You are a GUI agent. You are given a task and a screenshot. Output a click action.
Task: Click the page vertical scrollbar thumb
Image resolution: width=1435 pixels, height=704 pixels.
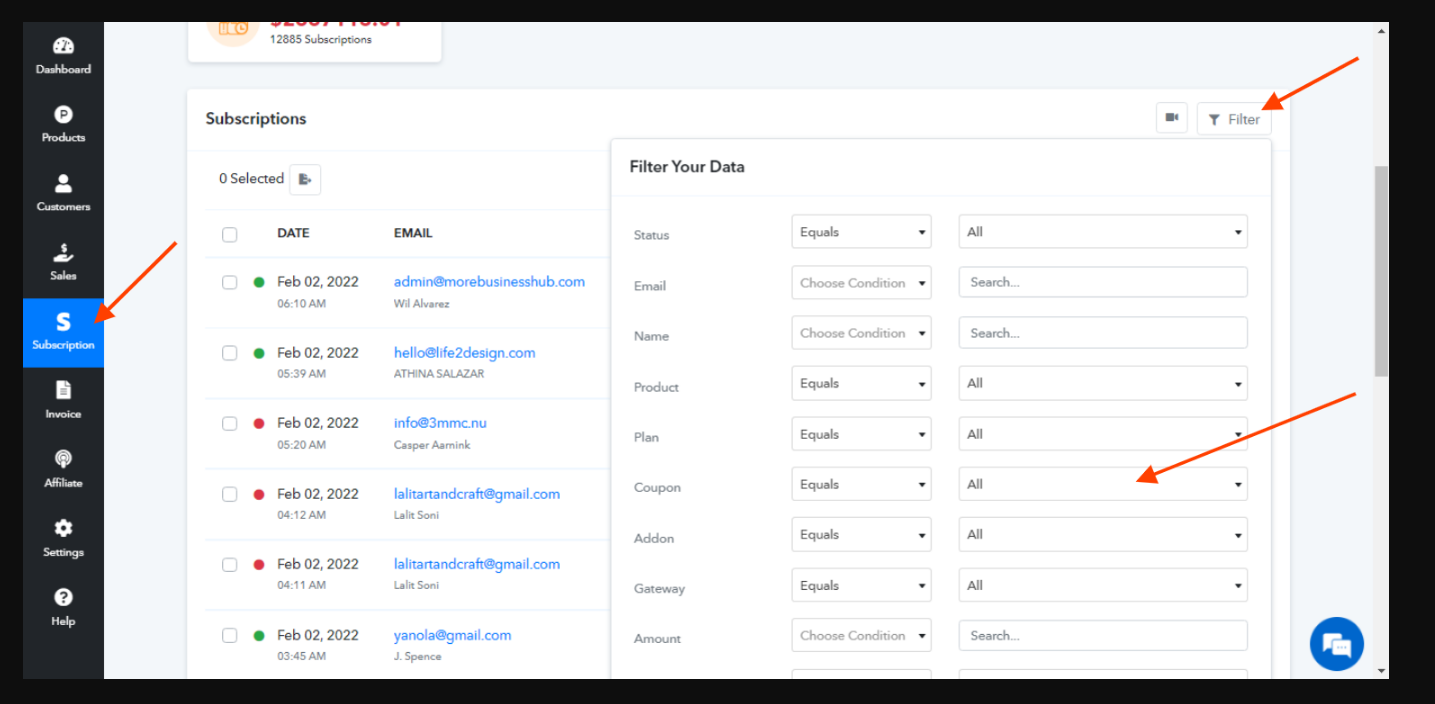coord(1381,271)
